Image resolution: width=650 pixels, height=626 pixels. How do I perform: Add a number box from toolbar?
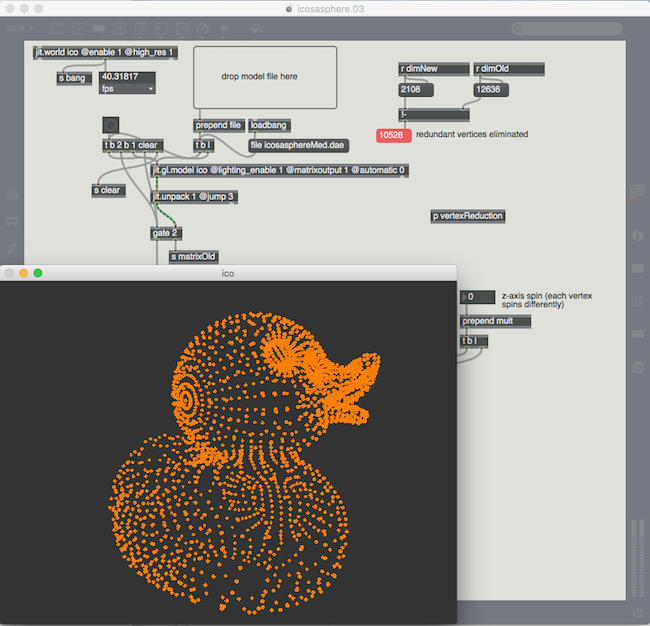tap(161, 29)
